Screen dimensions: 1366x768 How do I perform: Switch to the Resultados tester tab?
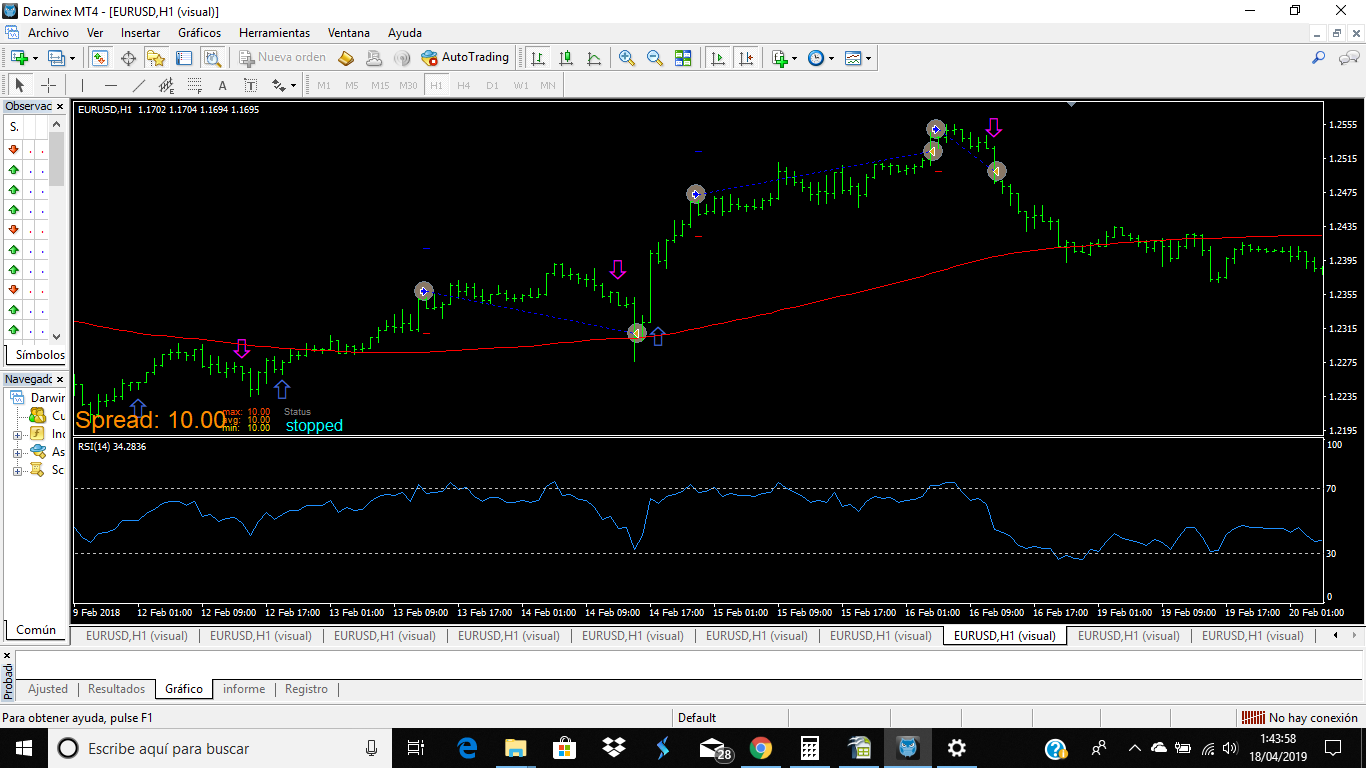click(116, 689)
